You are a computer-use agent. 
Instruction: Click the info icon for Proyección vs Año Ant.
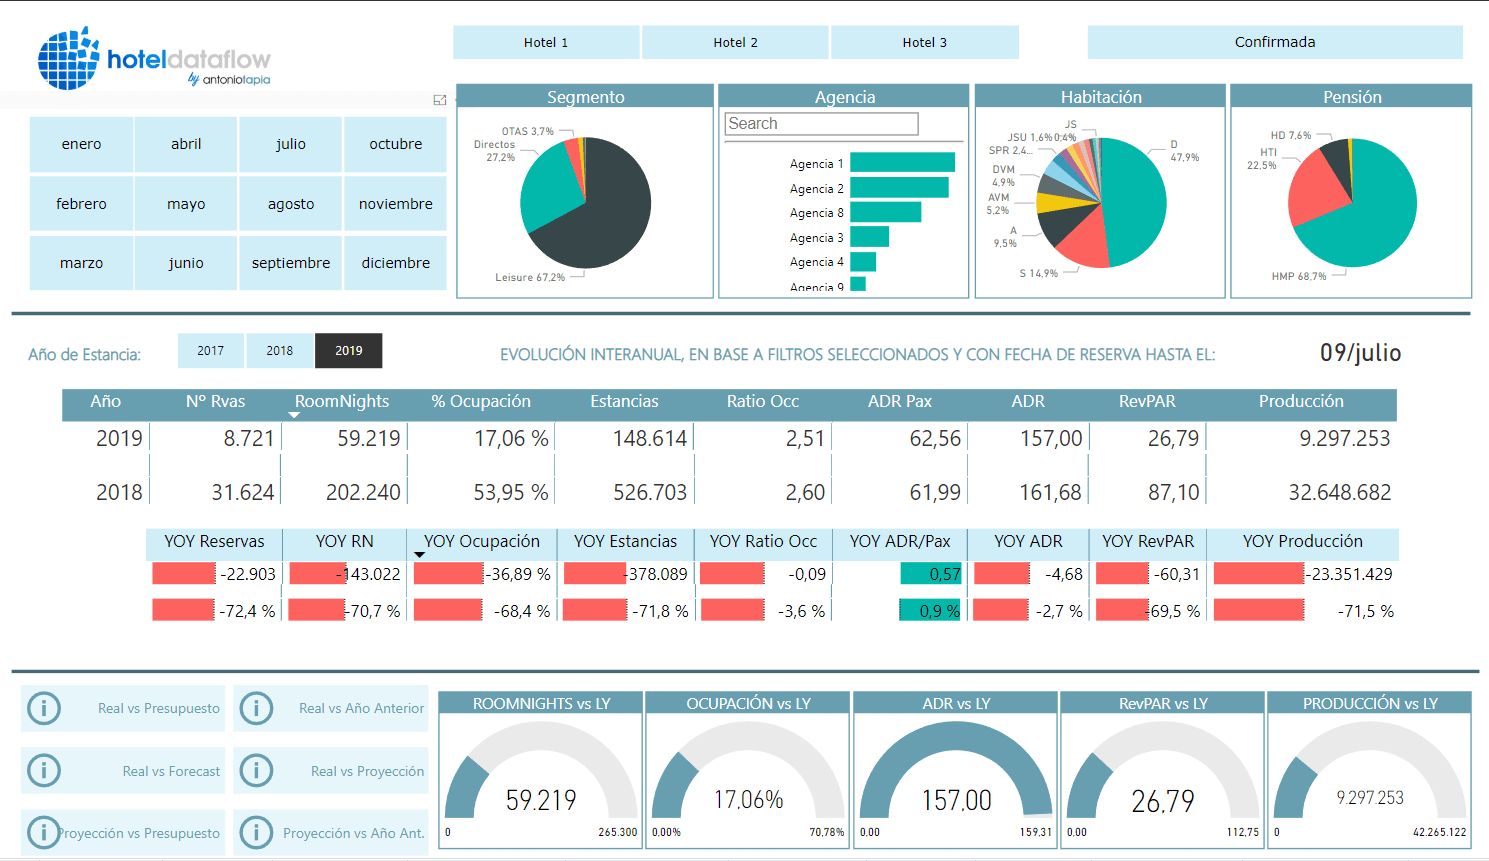[257, 832]
